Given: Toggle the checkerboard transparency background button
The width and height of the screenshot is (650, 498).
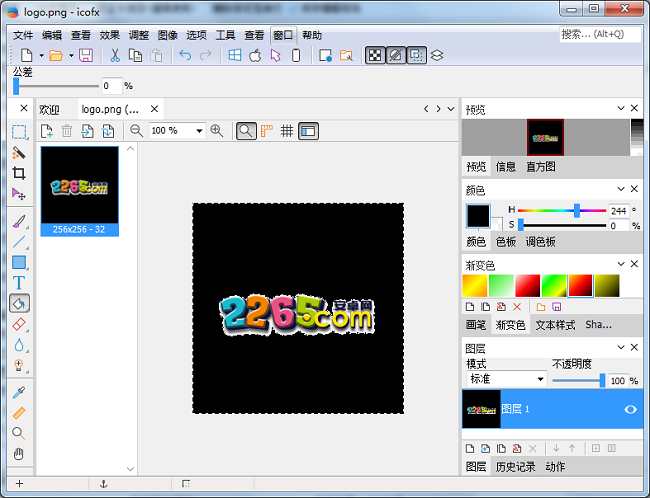Looking at the screenshot, I should click(x=374, y=55).
